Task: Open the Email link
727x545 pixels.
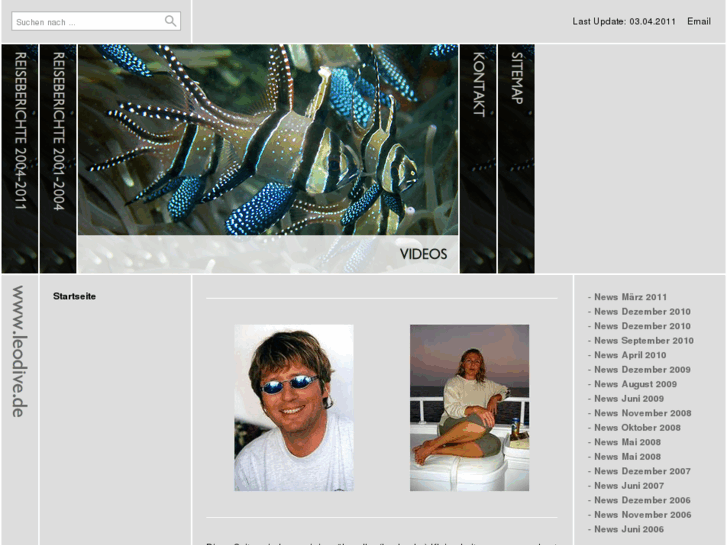Action: pyautogui.click(x=699, y=21)
